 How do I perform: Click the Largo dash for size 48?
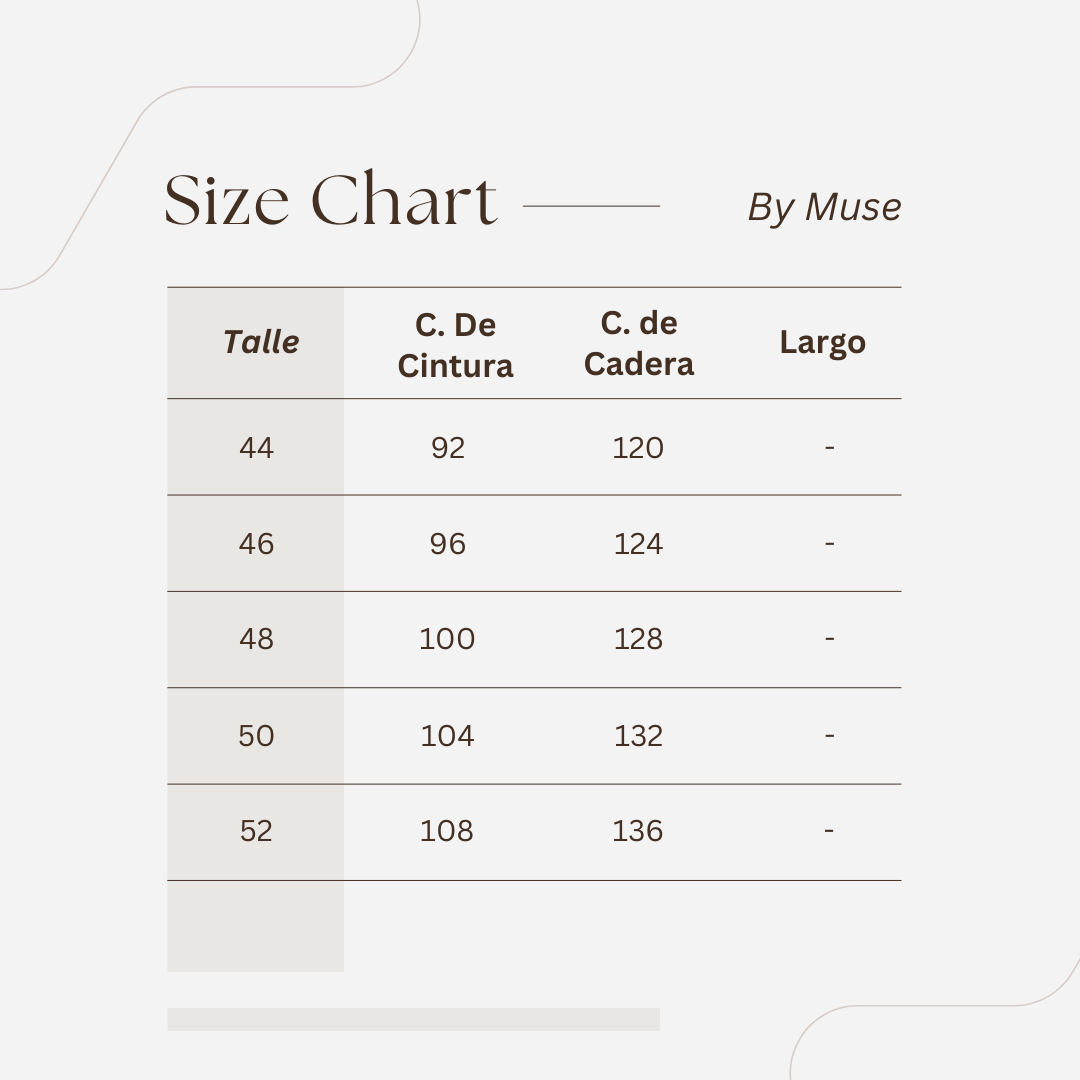pos(830,639)
